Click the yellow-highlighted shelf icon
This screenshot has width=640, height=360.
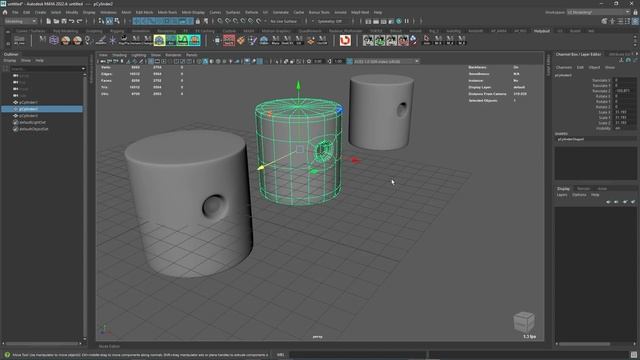[160, 40]
